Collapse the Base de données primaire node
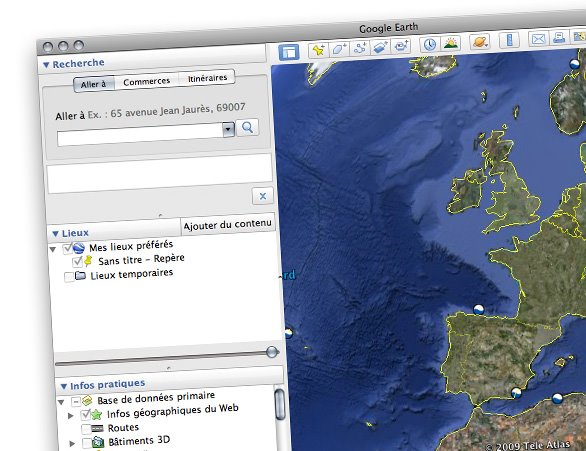This screenshot has height=451, width=586. click(x=61, y=402)
